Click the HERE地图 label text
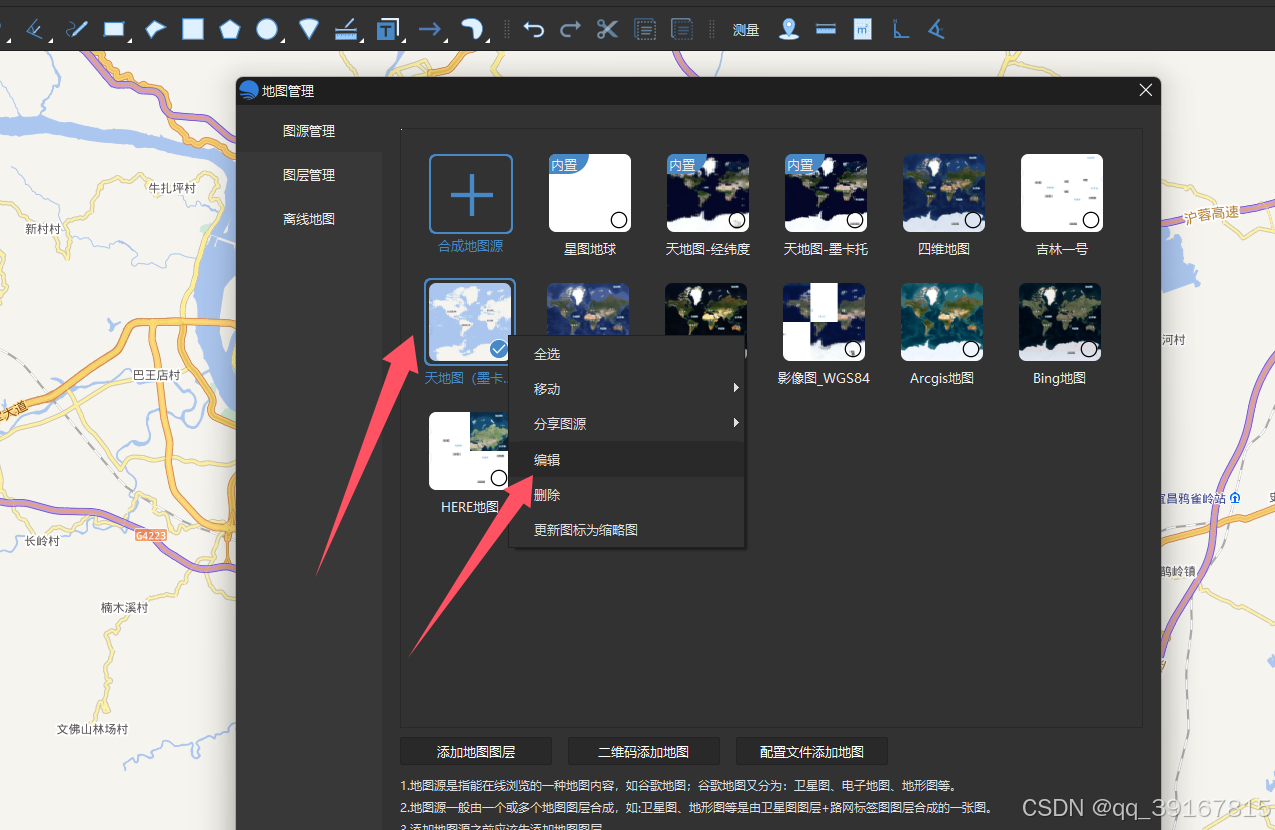1275x830 pixels. pyautogui.click(x=470, y=507)
